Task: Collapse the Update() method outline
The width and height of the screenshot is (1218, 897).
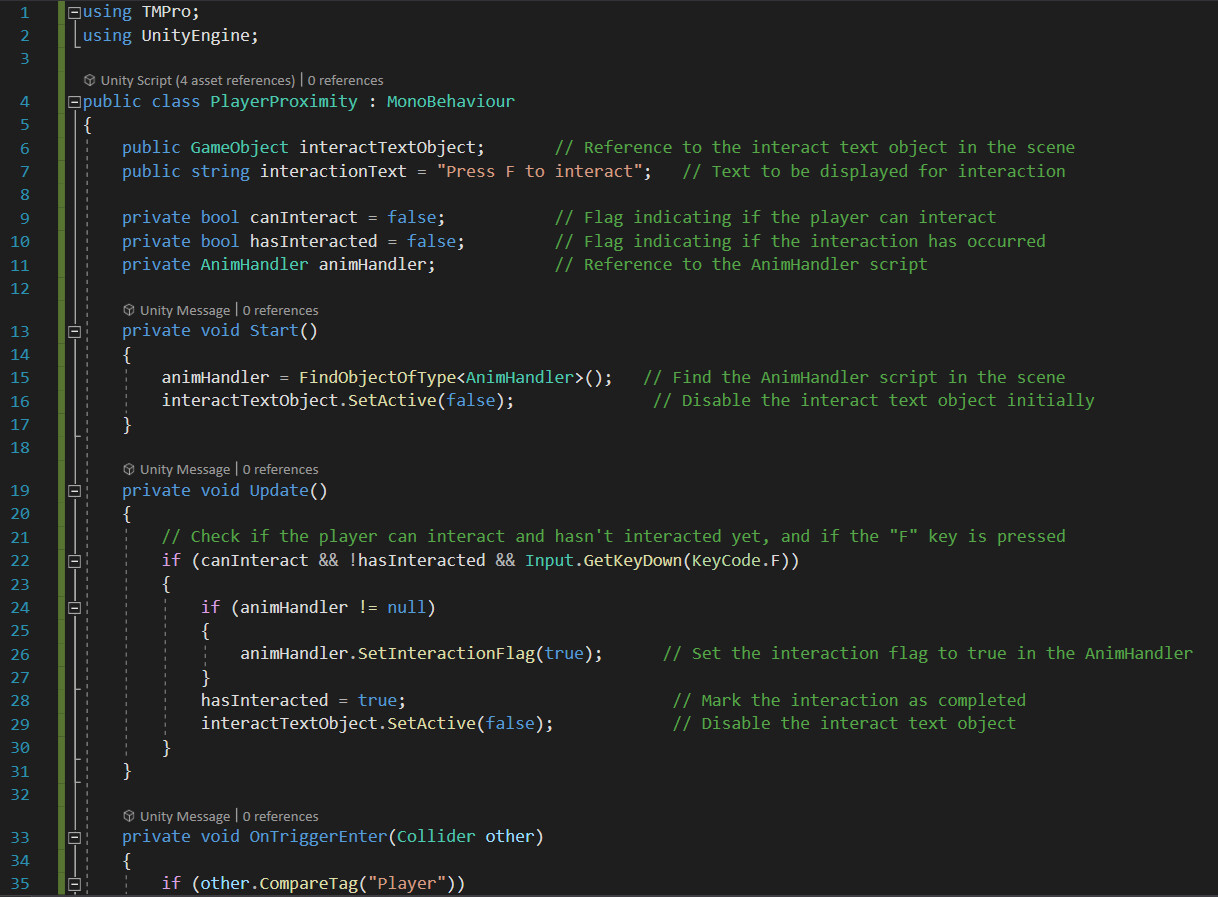Action: point(73,491)
